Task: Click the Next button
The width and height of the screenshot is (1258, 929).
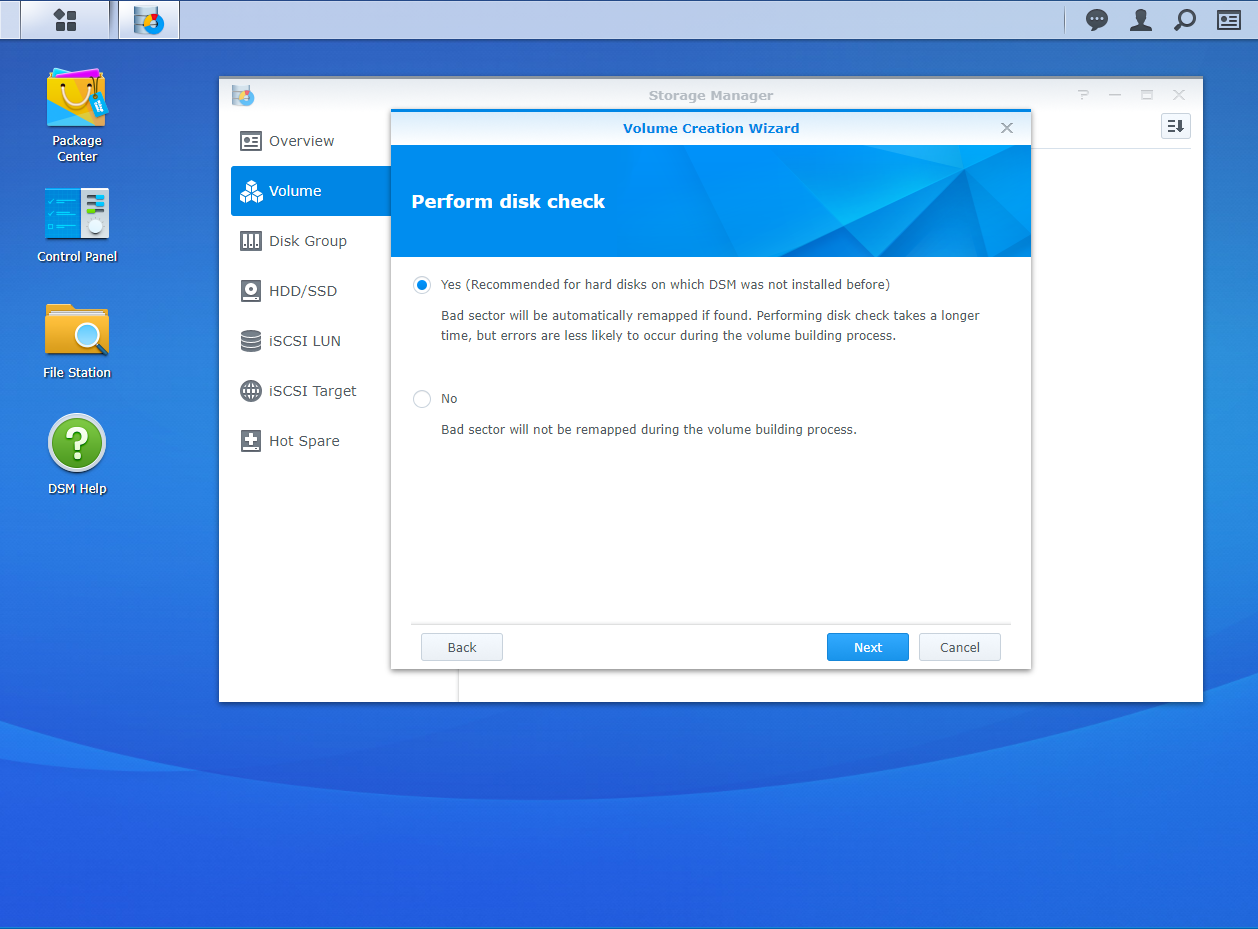Action: [867, 647]
